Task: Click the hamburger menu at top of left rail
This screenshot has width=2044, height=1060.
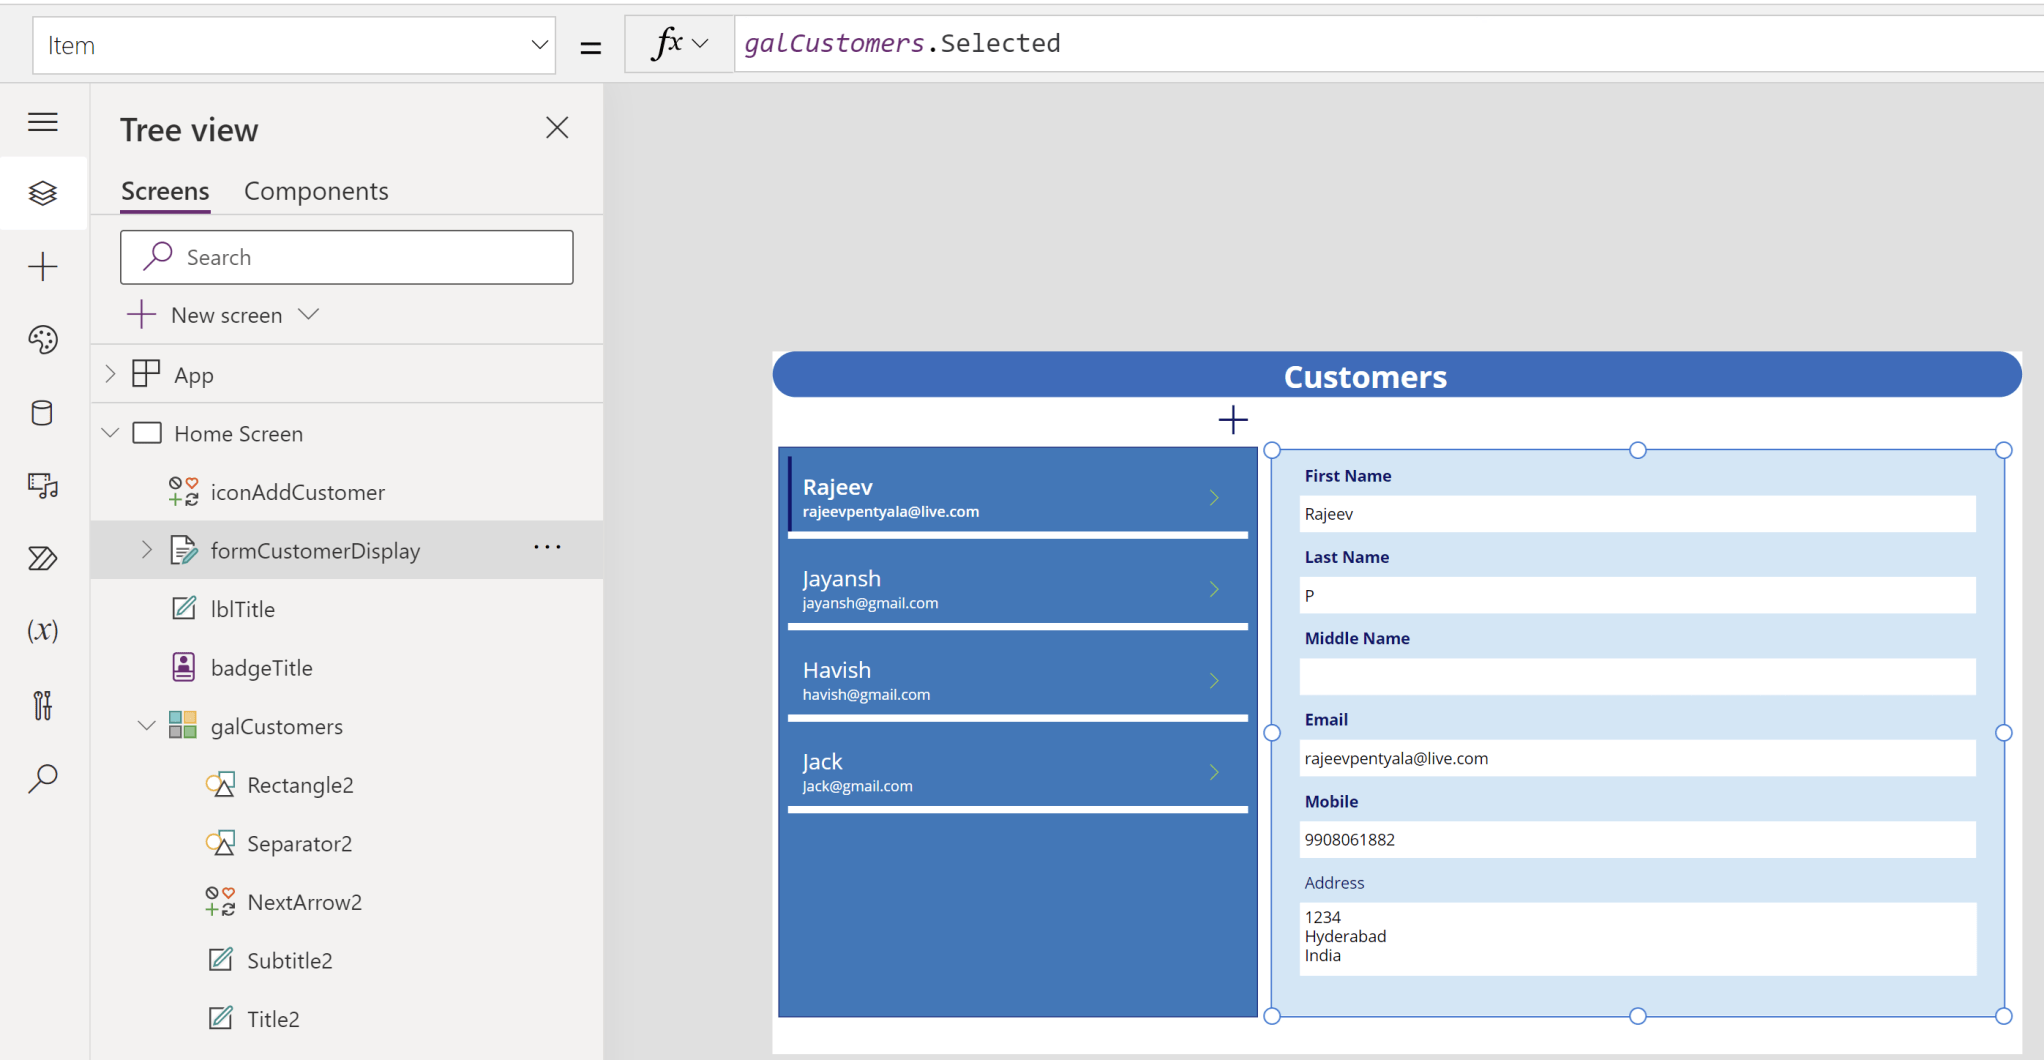Action: coord(43,121)
